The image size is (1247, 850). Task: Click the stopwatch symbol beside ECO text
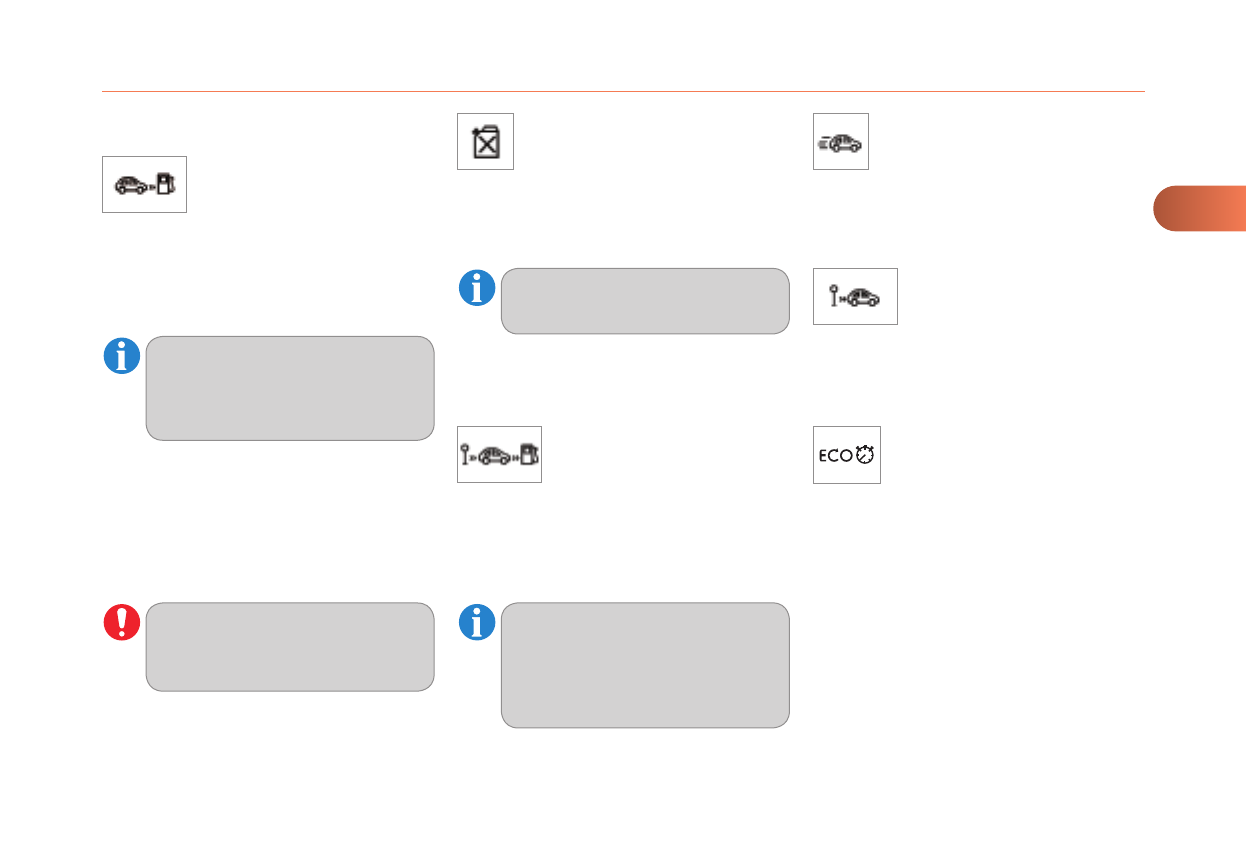pyautogui.click(x=865, y=455)
